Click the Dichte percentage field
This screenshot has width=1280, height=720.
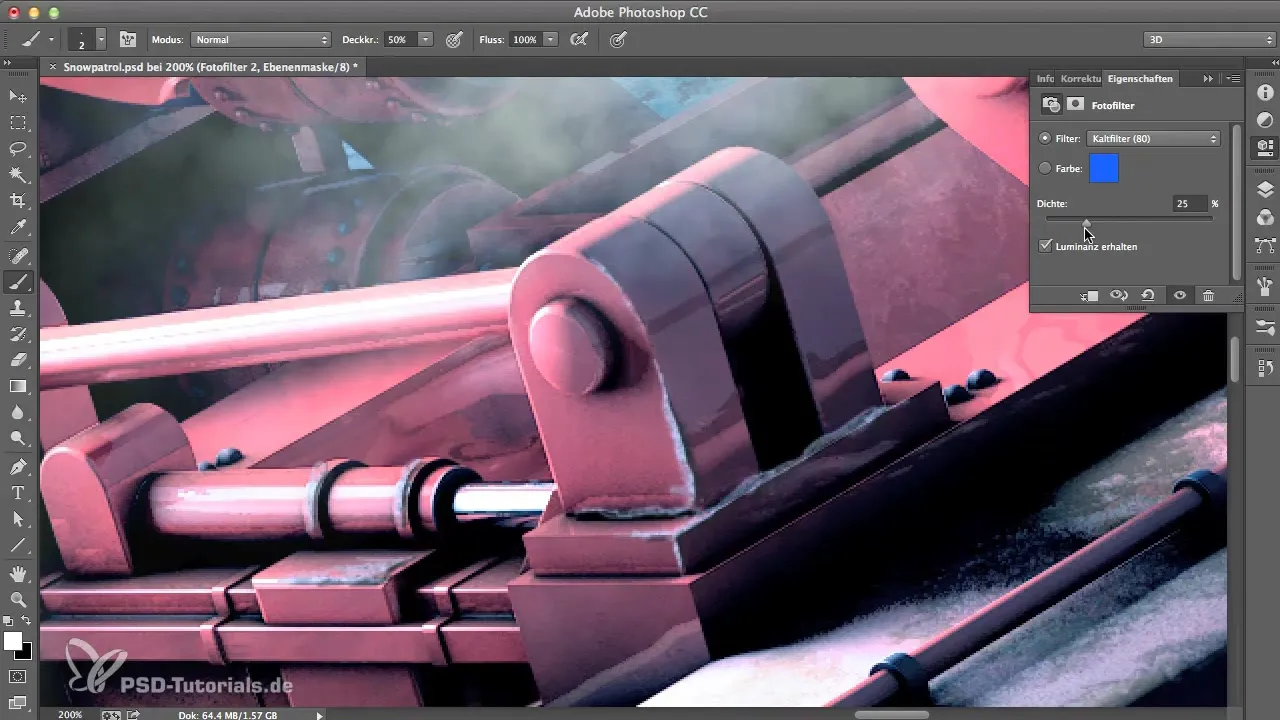(1190, 203)
